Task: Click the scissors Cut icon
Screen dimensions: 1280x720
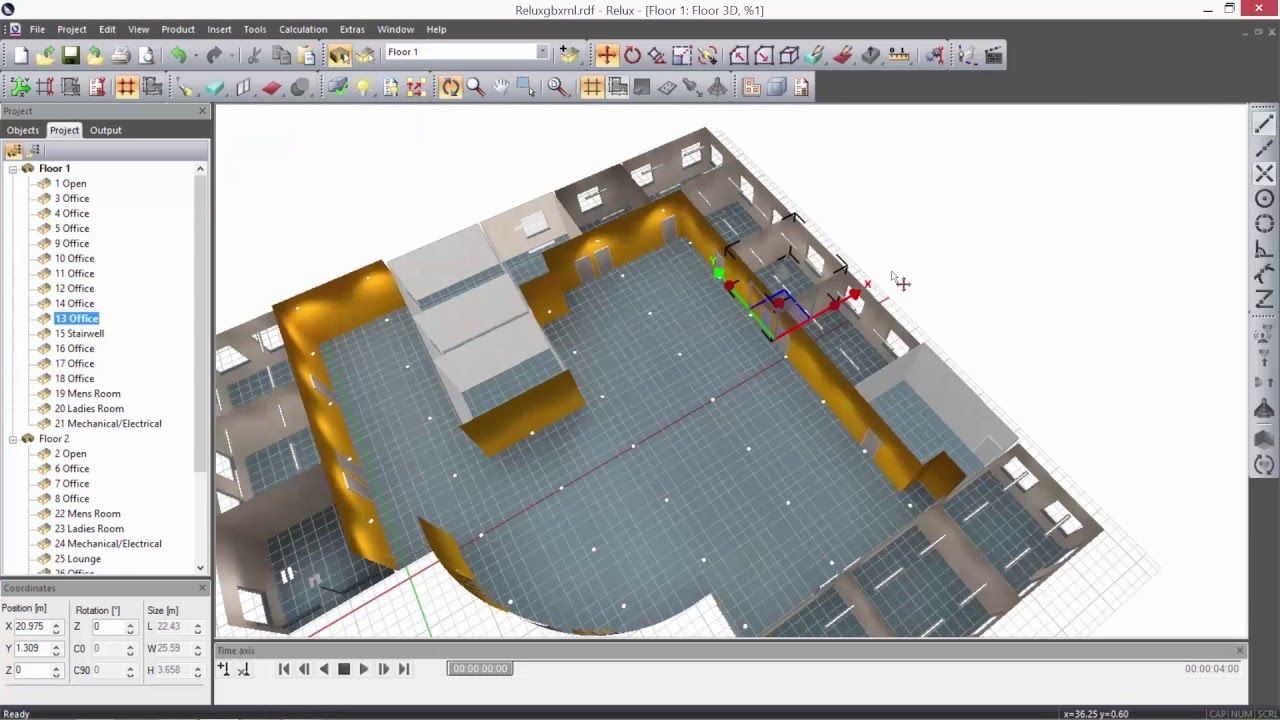Action: pyautogui.click(x=254, y=55)
